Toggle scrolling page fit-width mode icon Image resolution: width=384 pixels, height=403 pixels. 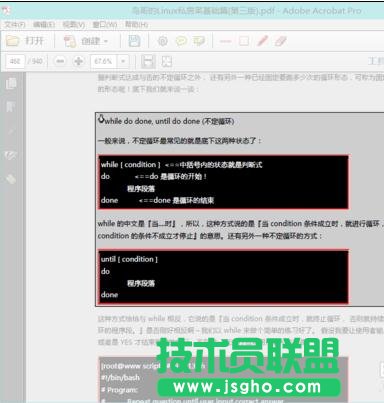148,61
